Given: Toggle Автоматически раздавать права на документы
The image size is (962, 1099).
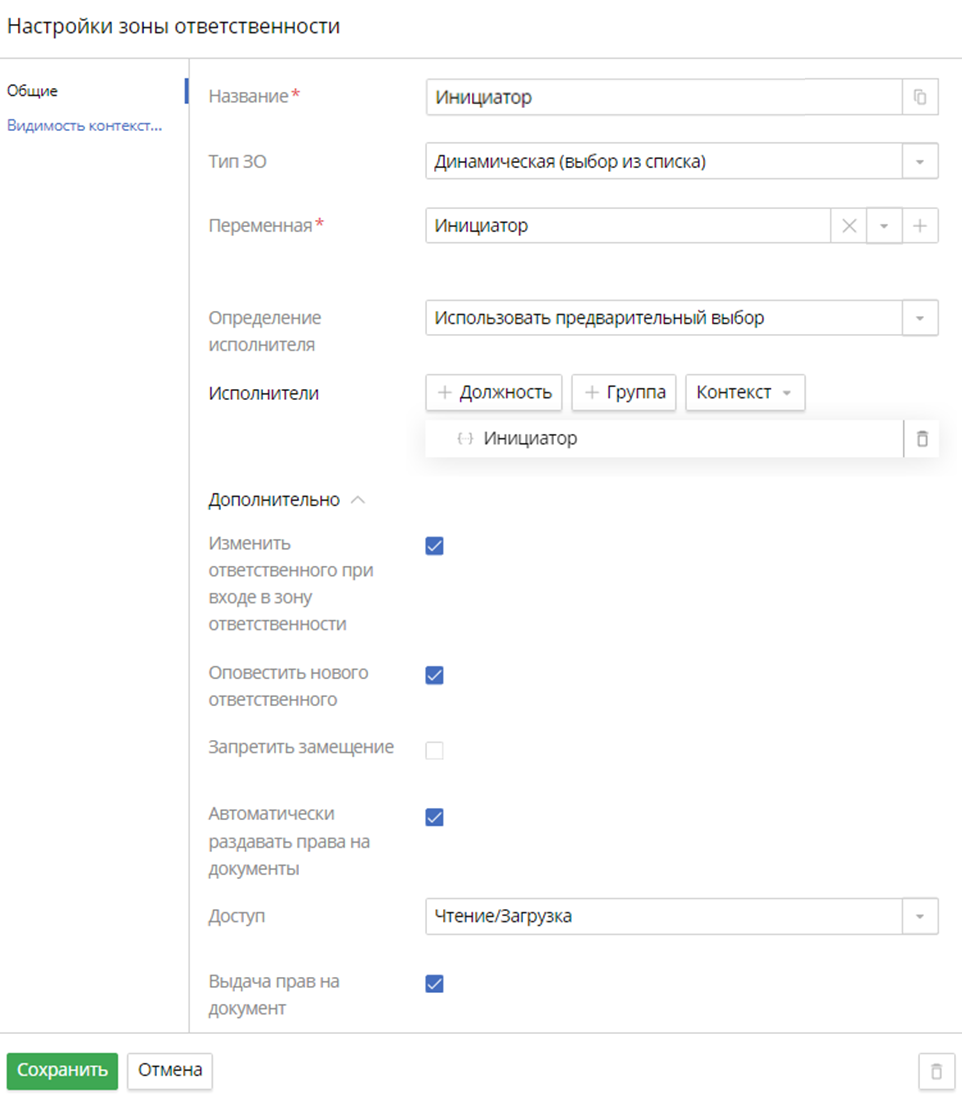Looking at the screenshot, I should point(434,817).
